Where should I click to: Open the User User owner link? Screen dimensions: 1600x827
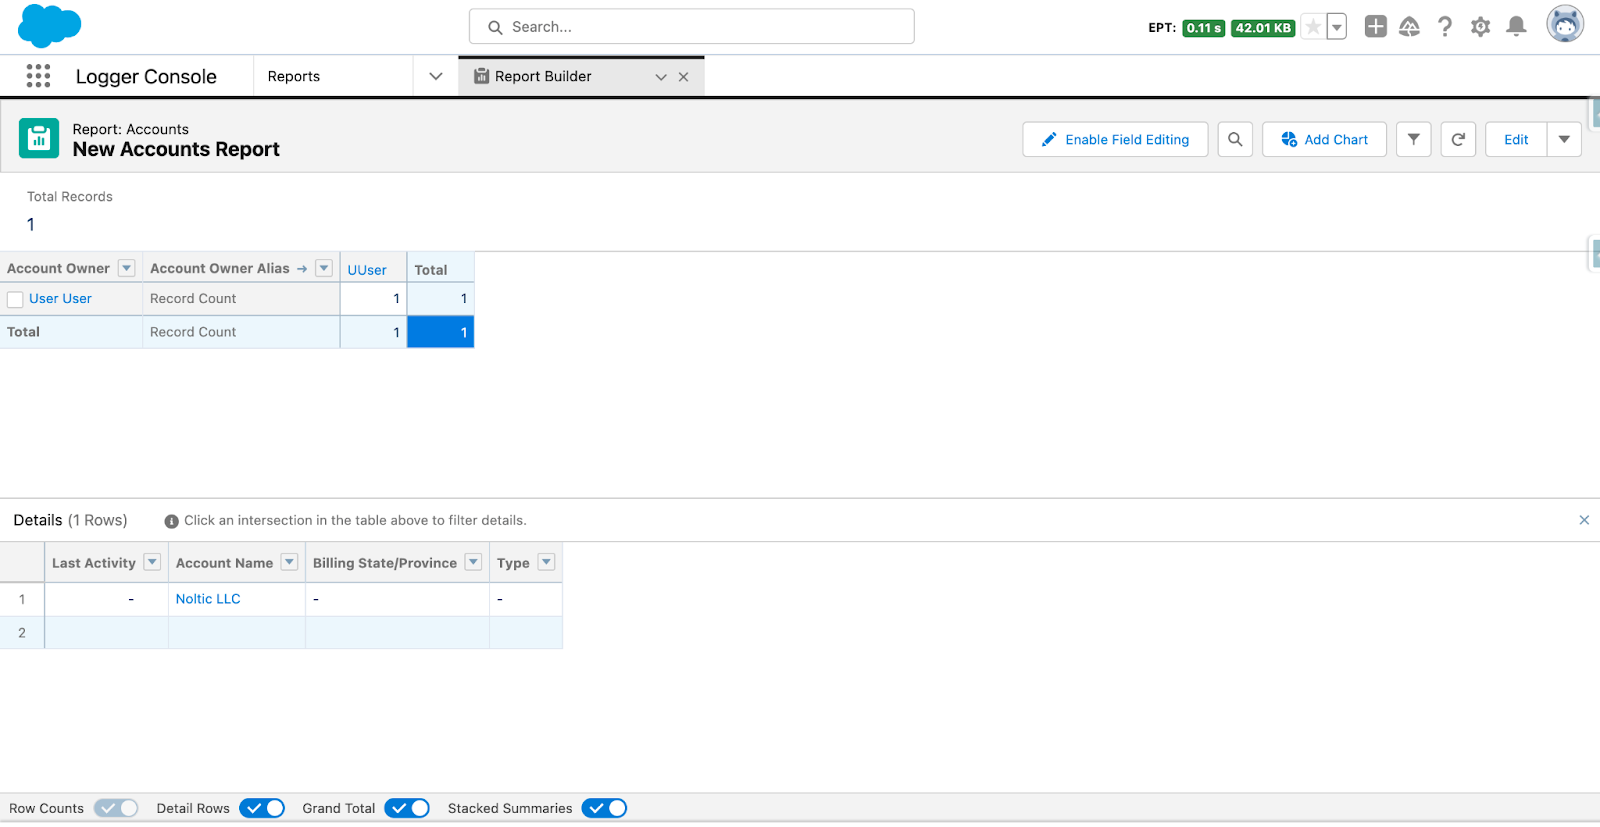pyautogui.click(x=60, y=298)
